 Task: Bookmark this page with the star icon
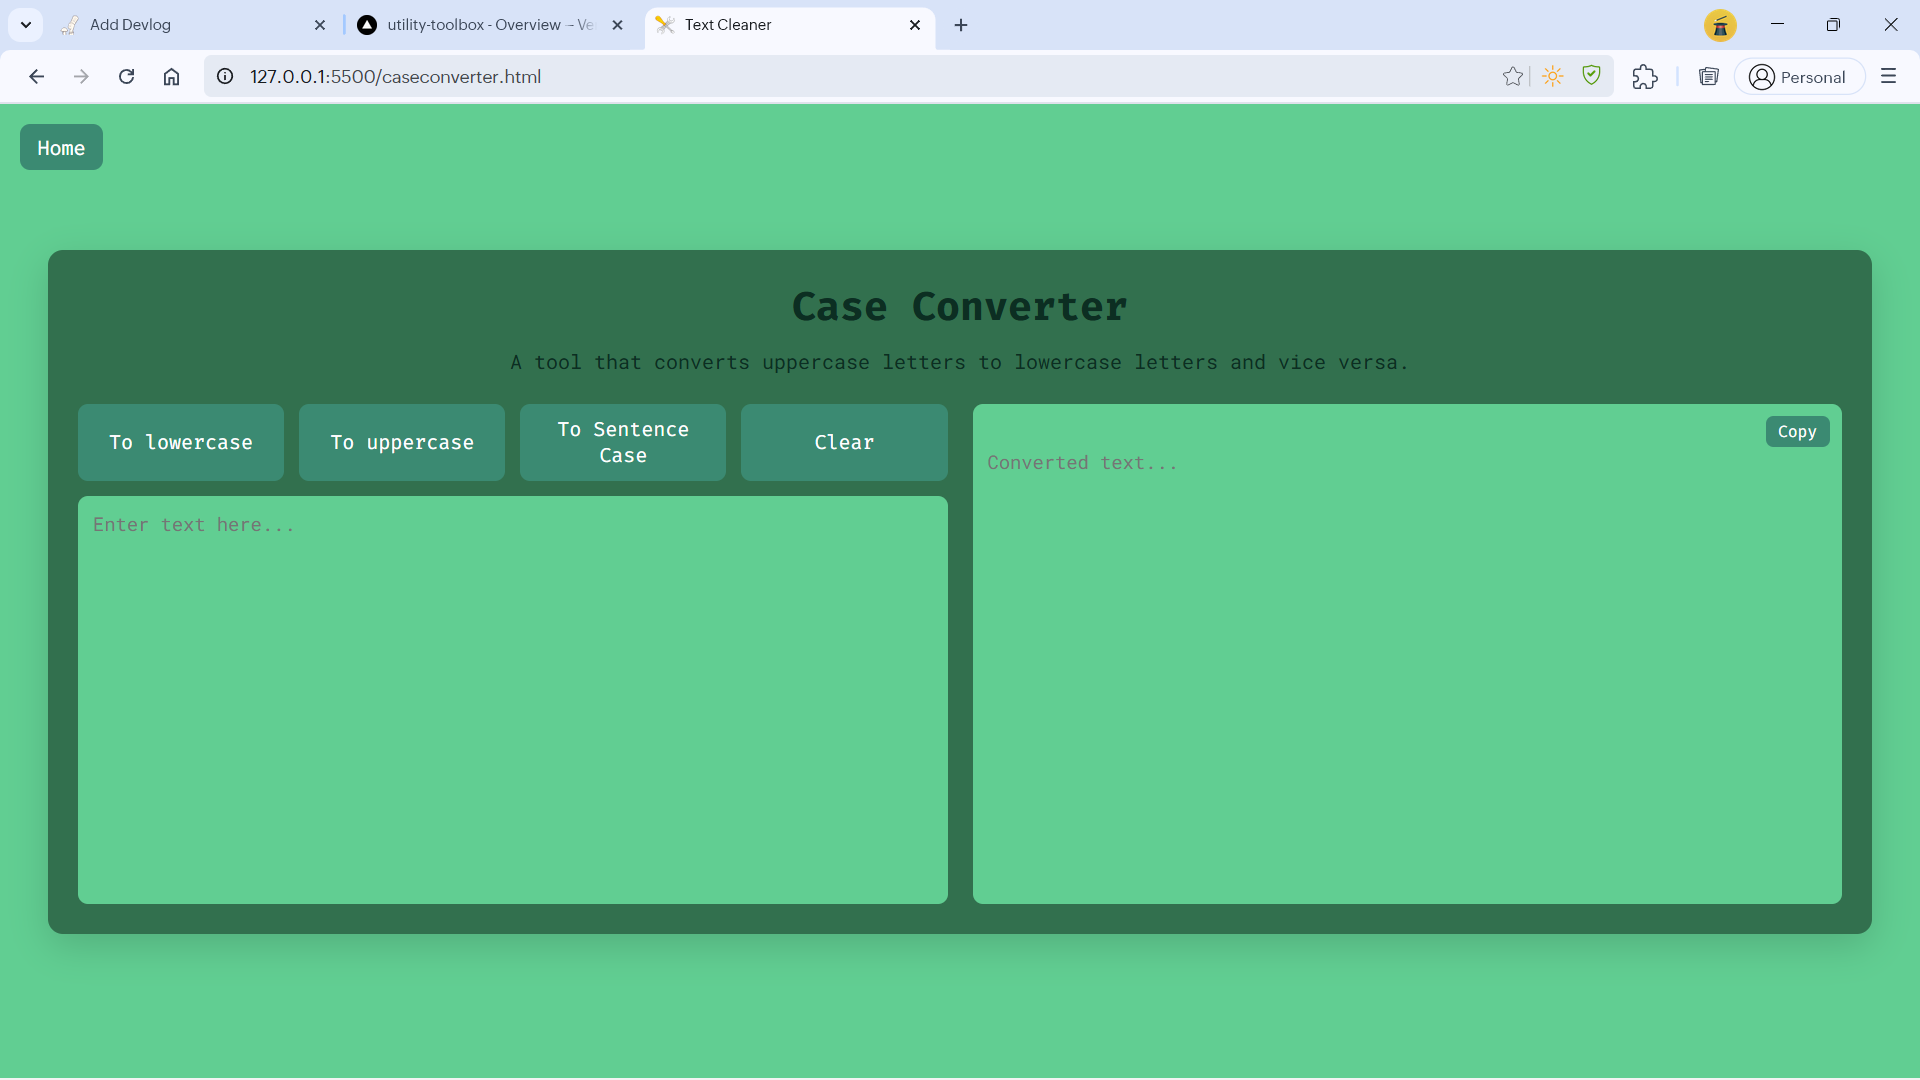1512,77
